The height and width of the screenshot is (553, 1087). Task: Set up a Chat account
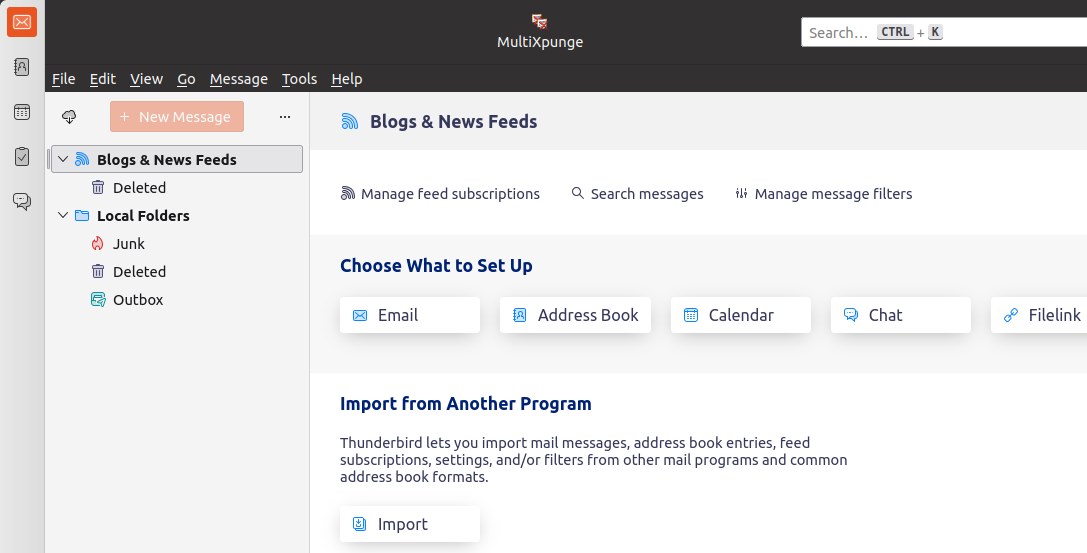tap(901, 315)
